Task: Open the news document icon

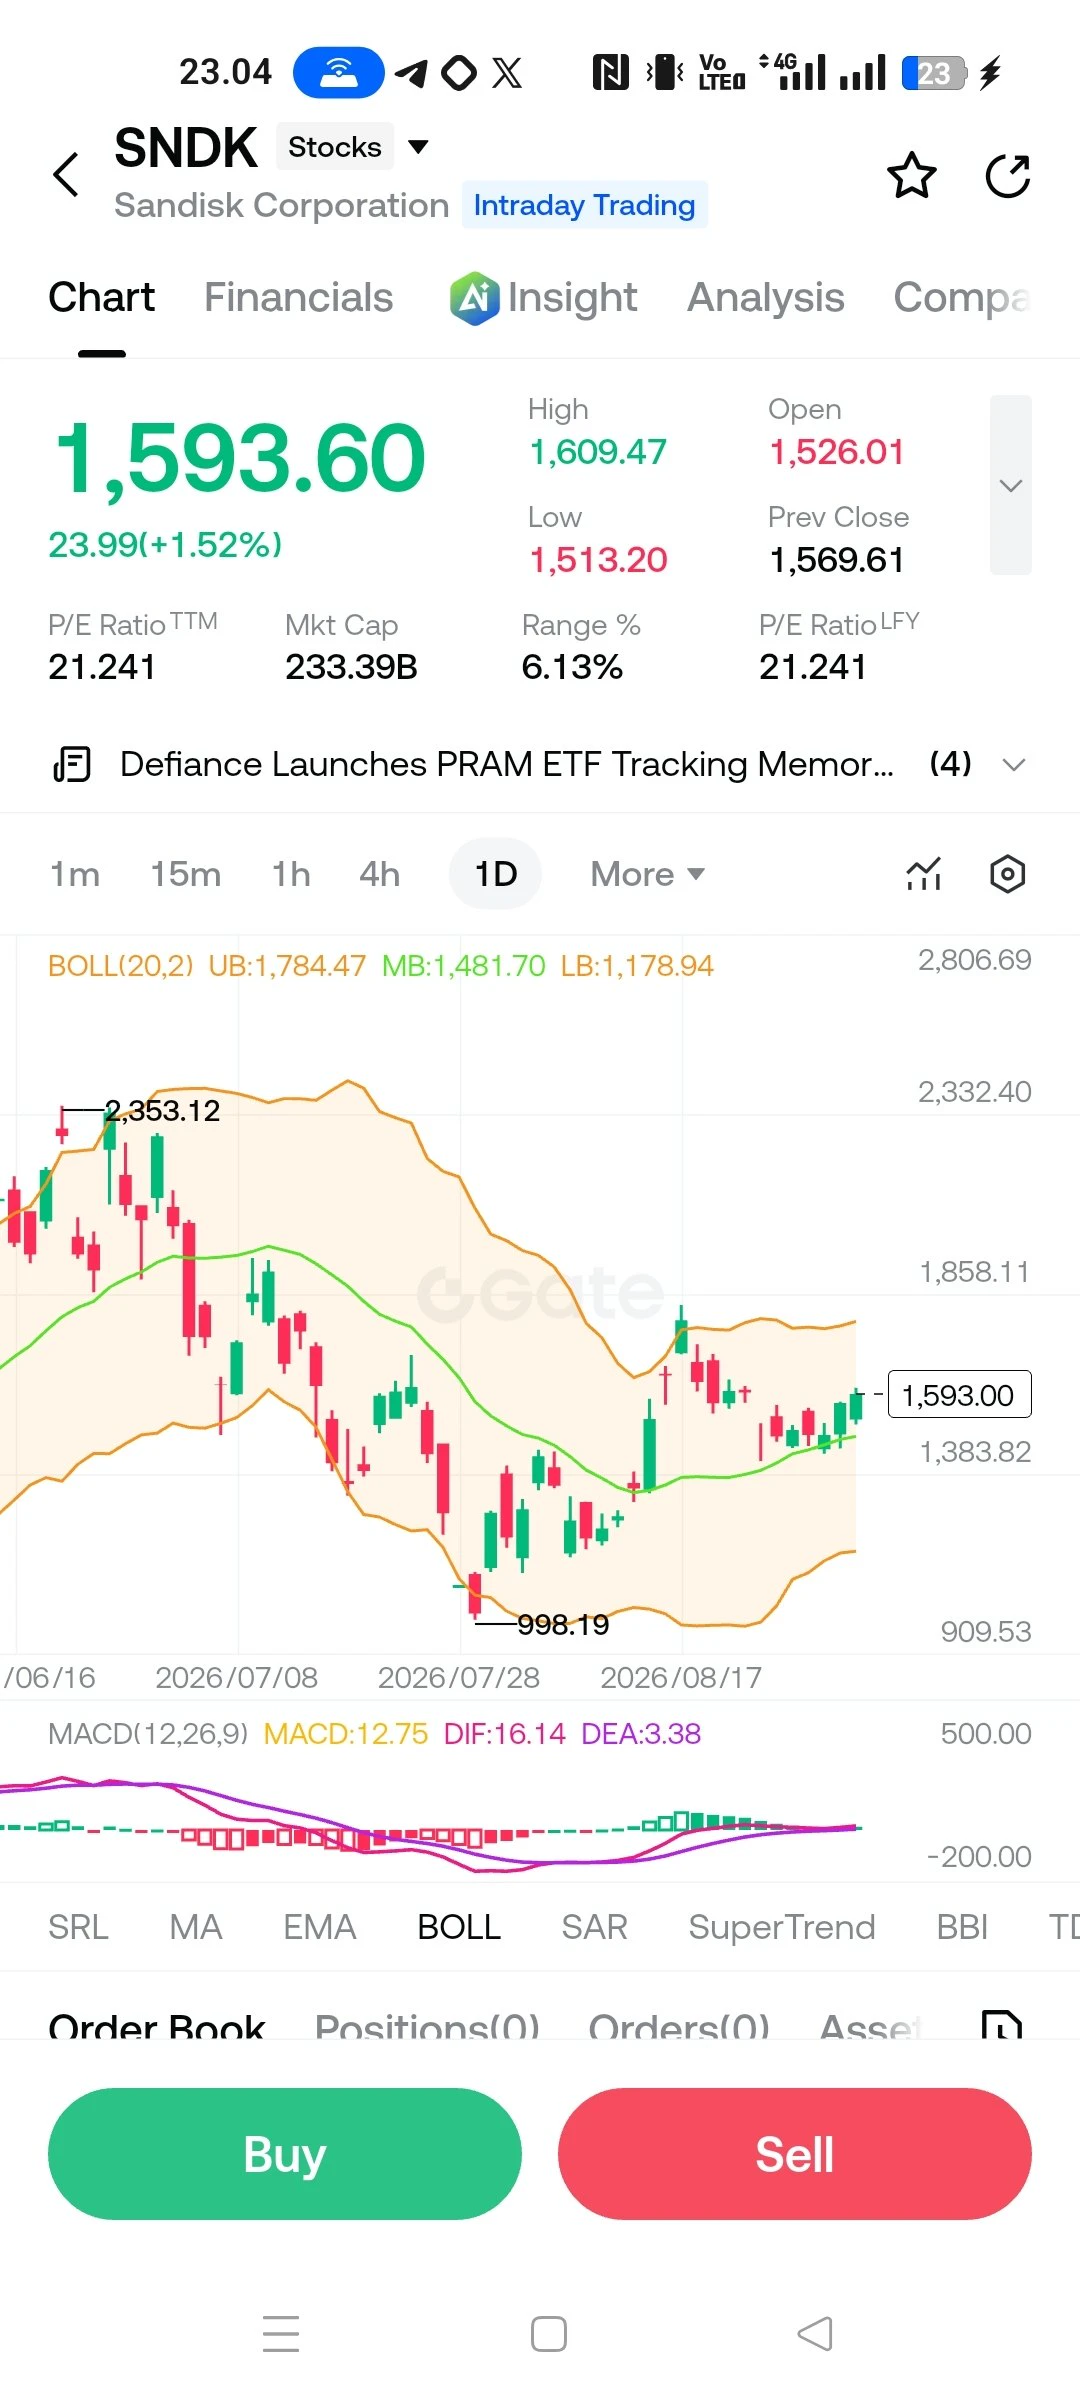Action: pyautogui.click(x=72, y=764)
